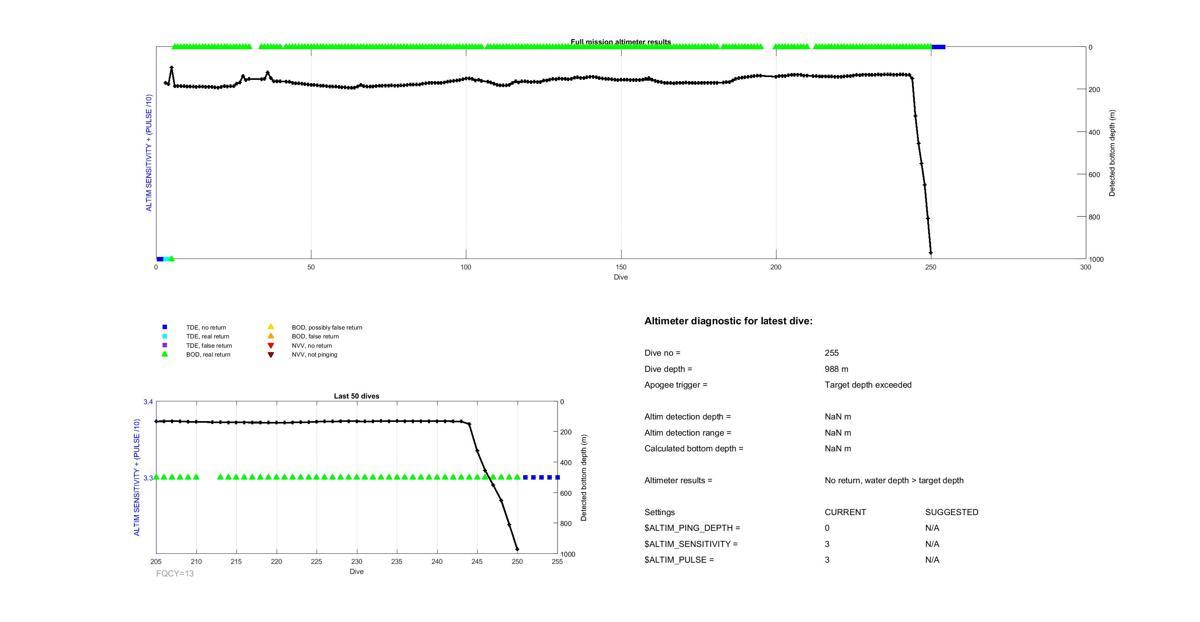The height and width of the screenshot is (622, 1200).
Task: Click the 'Dive' x-axis label of the last 50 dives plot
Action: coord(356,571)
